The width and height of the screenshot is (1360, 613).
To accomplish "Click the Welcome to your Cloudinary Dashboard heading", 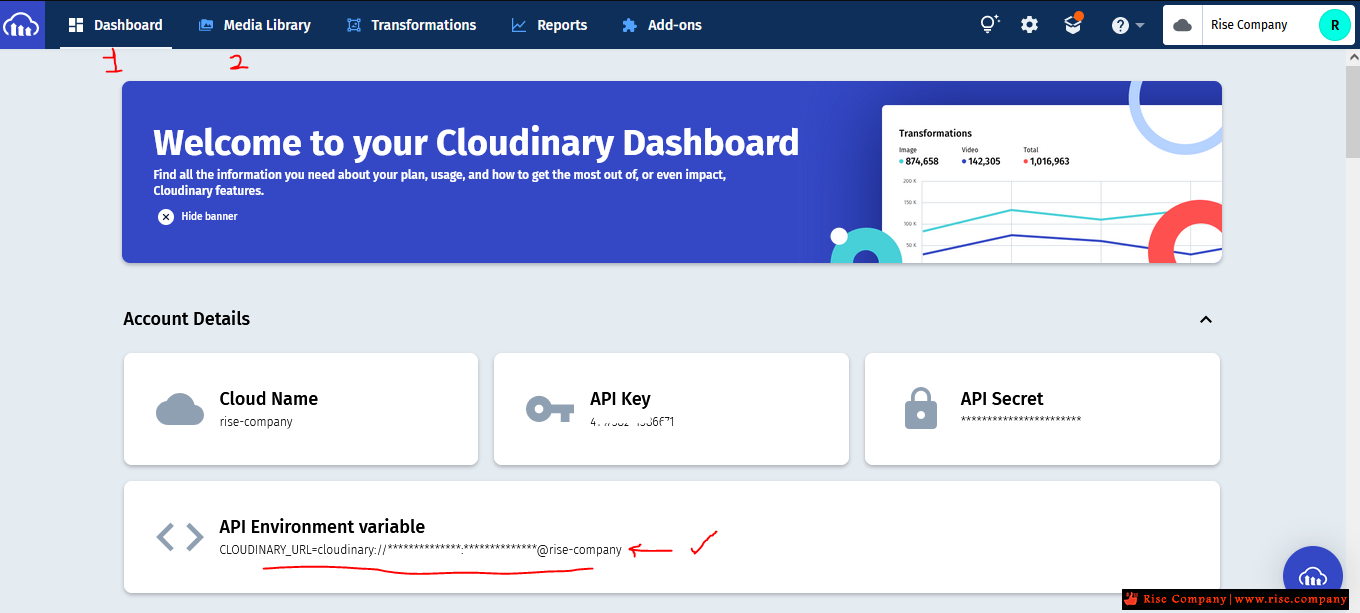I will pyautogui.click(x=476, y=143).
